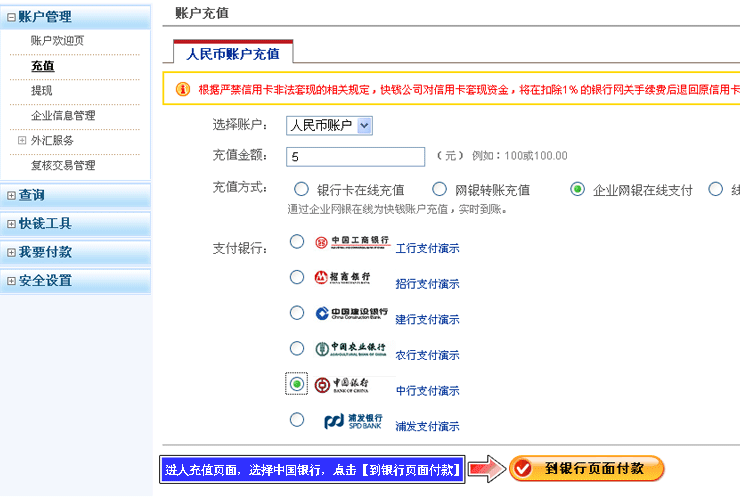Image resolution: width=740 pixels, height=500 pixels.
Task: Open 提现 in the sidebar
Action: 42,91
